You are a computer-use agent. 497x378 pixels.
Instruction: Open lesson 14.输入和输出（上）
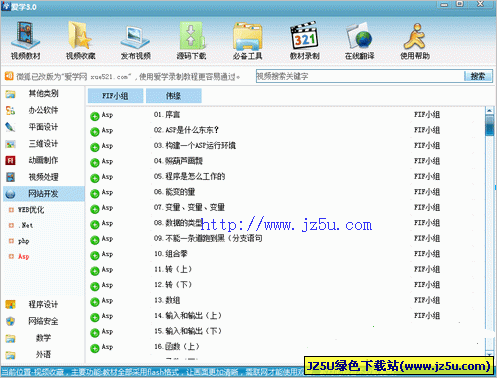(188, 316)
